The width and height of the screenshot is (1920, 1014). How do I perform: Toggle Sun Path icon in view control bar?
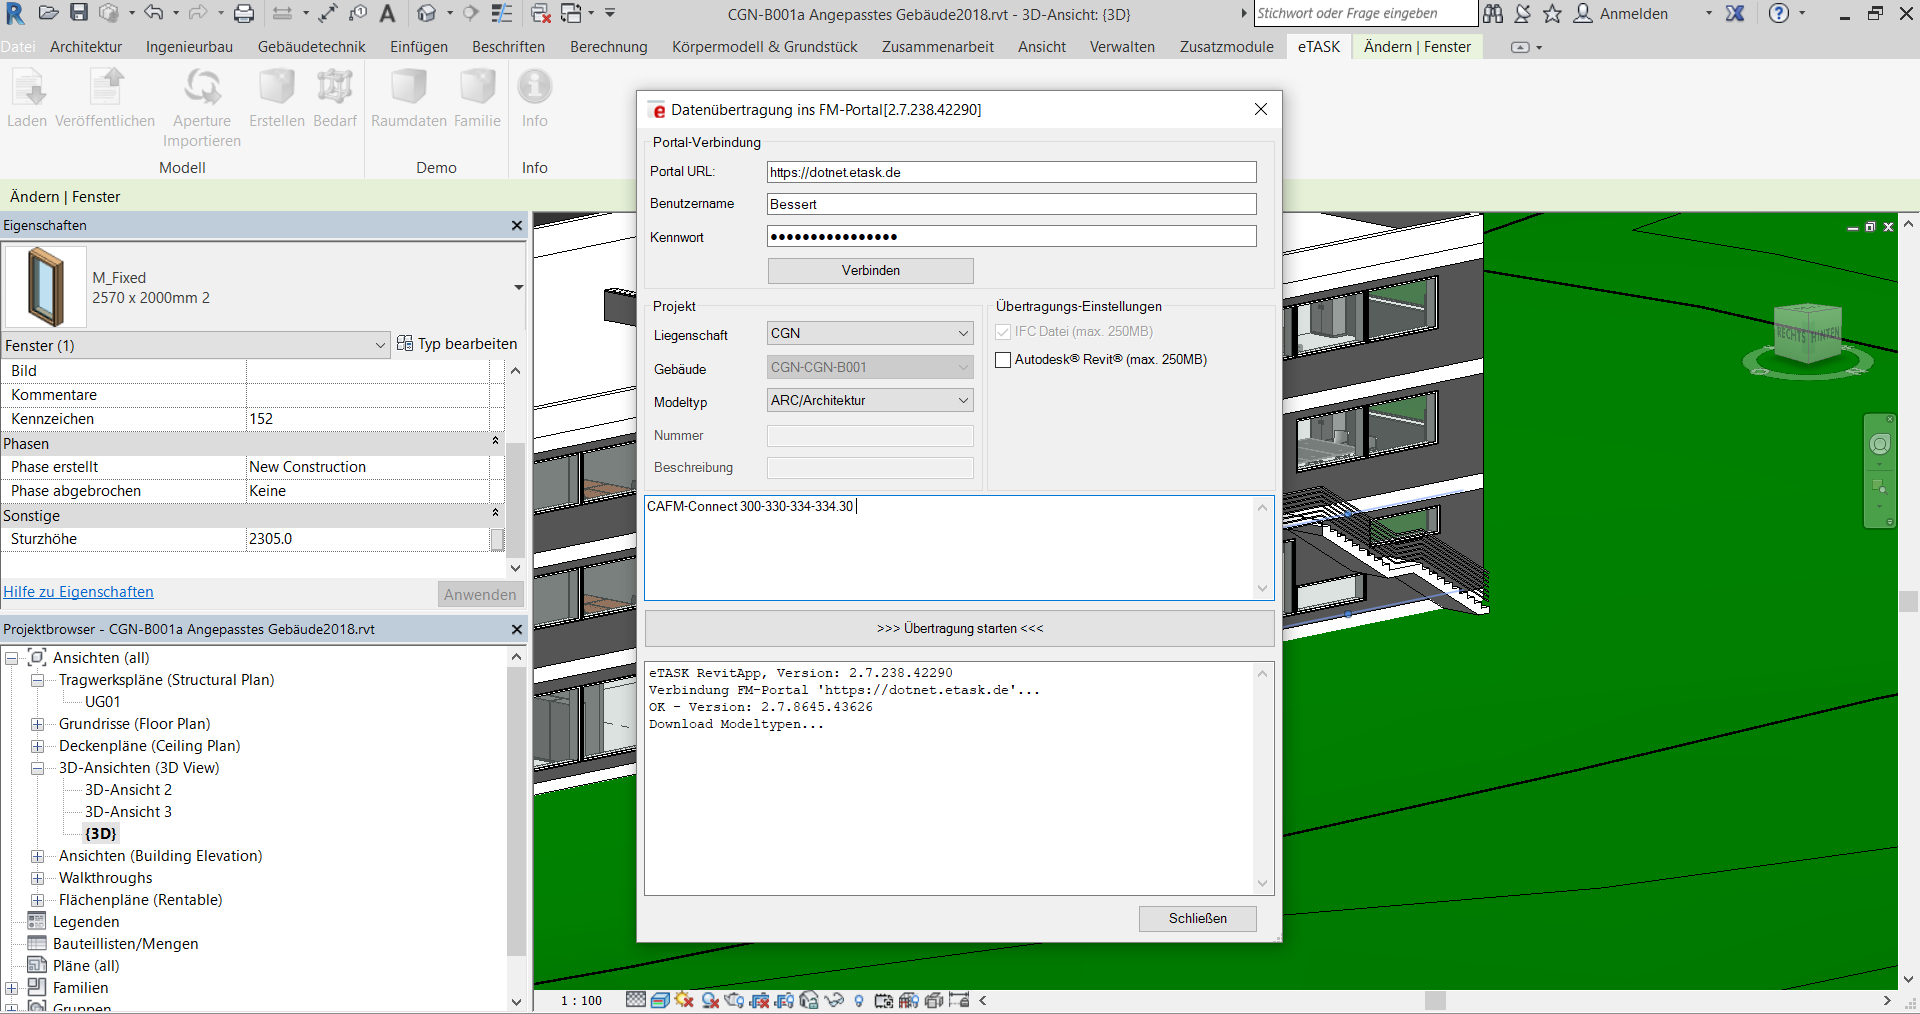[685, 1000]
